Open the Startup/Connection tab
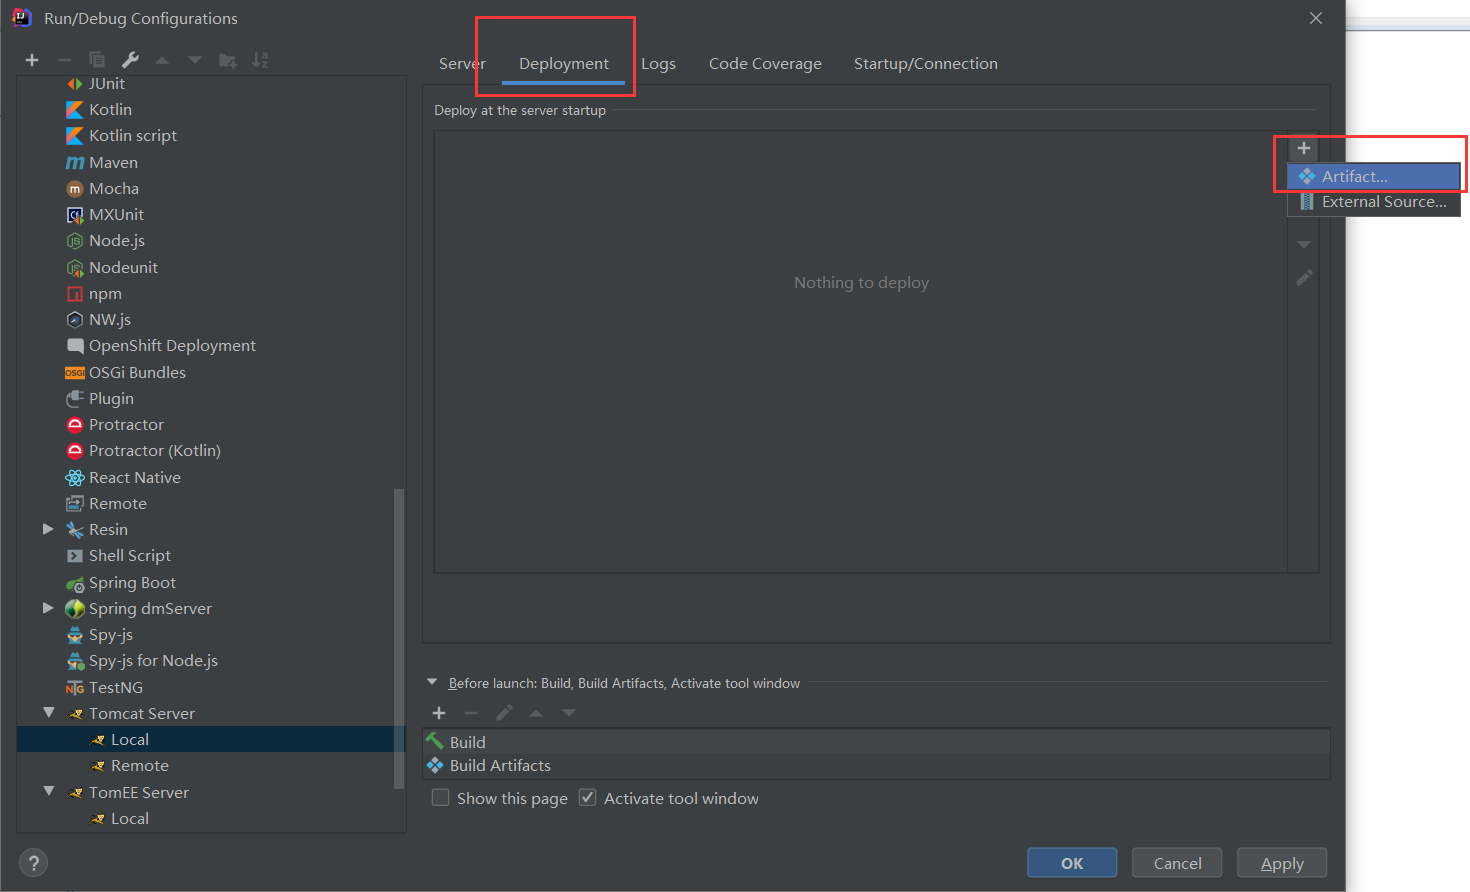1470x892 pixels. (x=925, y=63)
